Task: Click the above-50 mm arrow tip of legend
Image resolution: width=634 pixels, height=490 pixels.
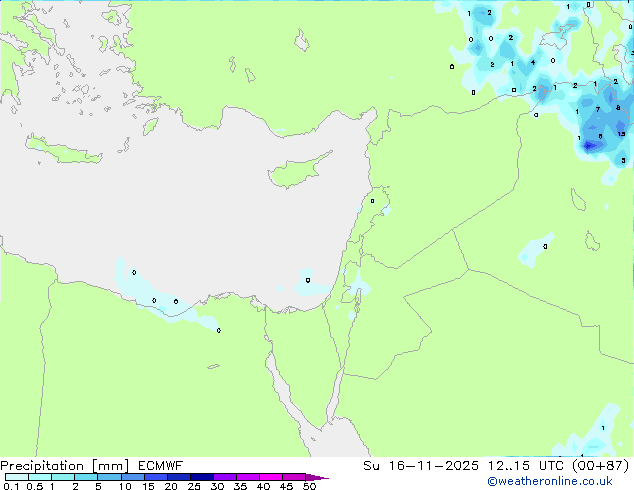Action: pos(317,477)
